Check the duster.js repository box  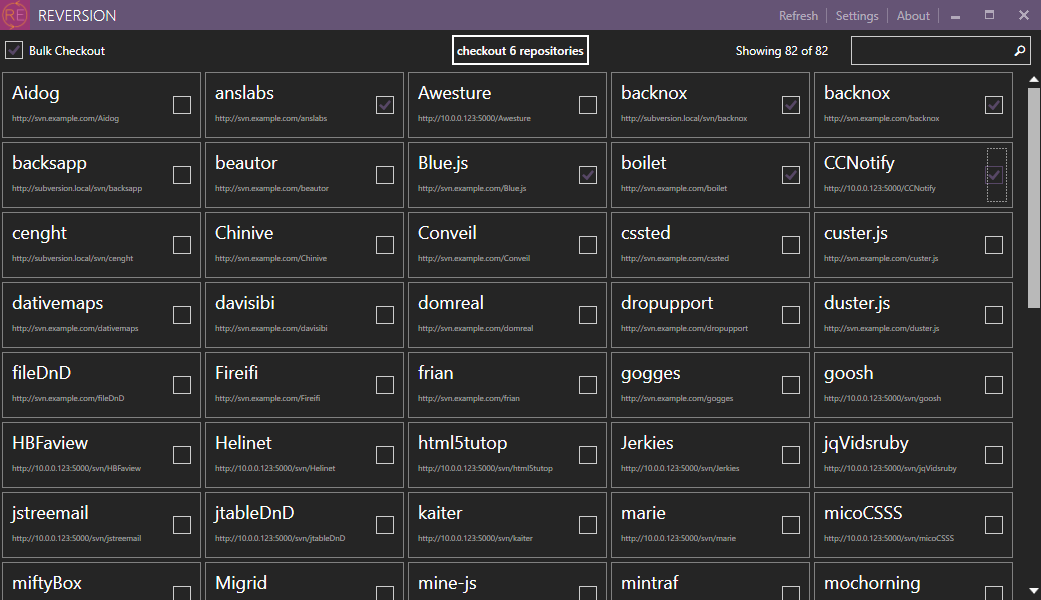pos(994,315)
